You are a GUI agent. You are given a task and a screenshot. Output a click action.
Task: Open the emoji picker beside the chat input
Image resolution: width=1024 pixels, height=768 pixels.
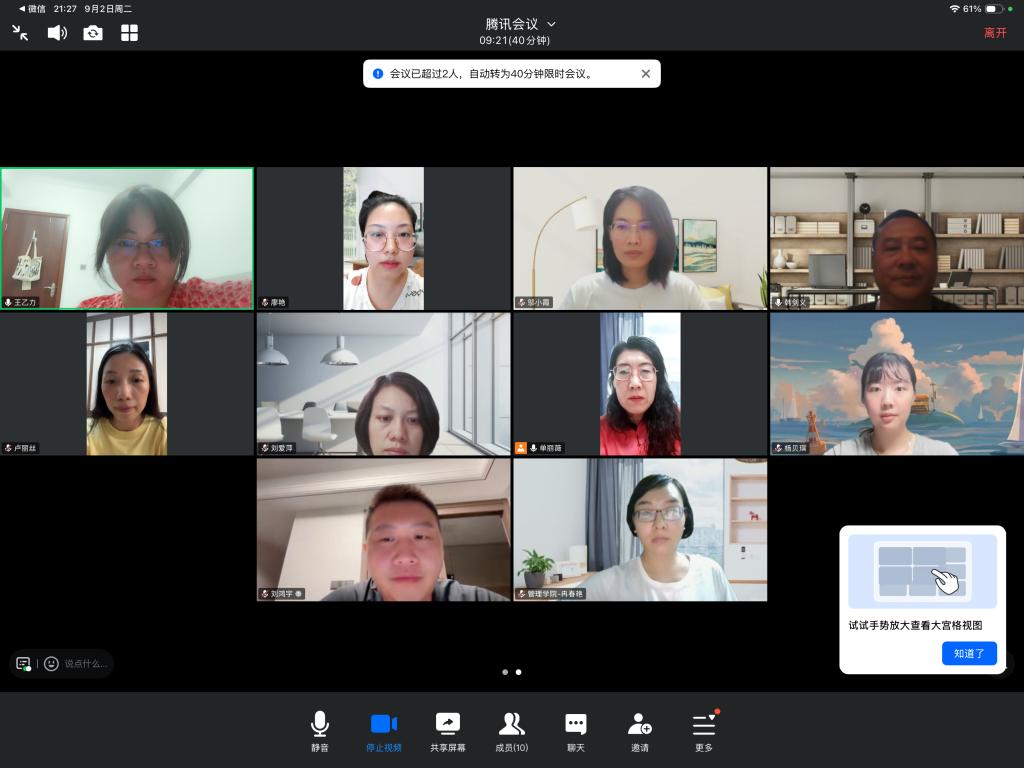click(x=51, y=663)
